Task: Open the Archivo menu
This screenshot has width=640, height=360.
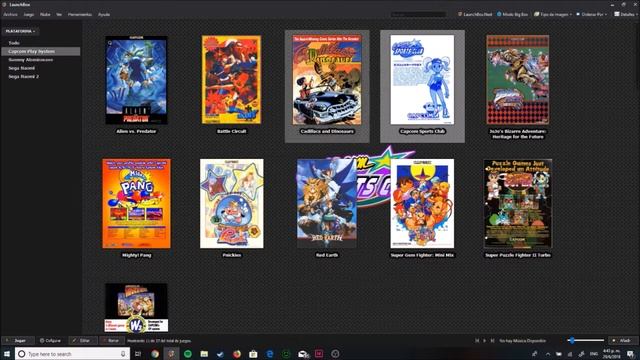Action: [10, 14]
